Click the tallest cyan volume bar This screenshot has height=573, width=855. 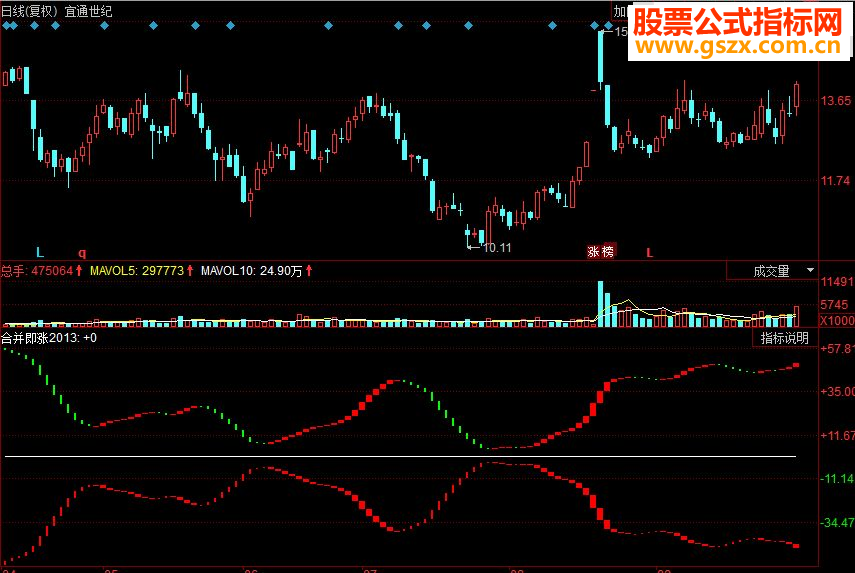[600, 304]
